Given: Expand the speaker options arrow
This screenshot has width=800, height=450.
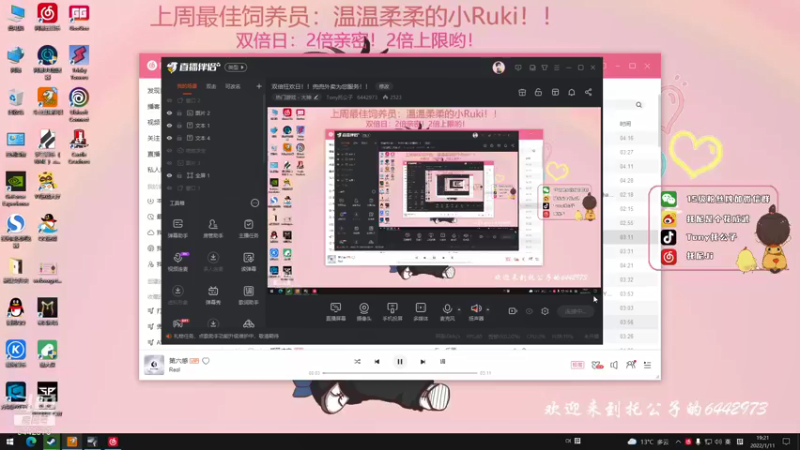Looking at the screenshot, I should [x=488, y=309].
